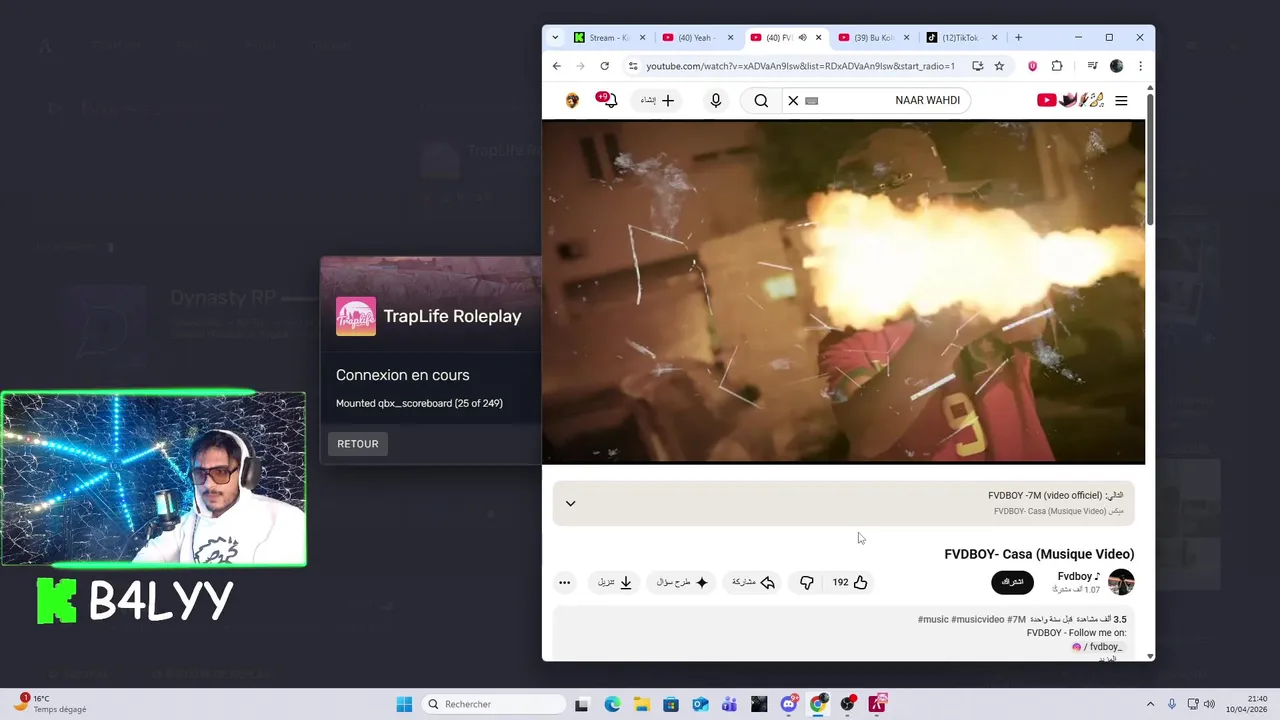Expand the next-up playlist panel chevron
1280x720 pixels.
[x=570, y=503]
